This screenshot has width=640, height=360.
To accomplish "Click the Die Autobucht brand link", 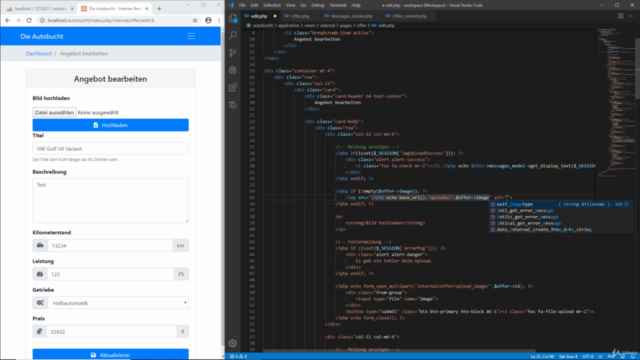I will coord(42,36).
